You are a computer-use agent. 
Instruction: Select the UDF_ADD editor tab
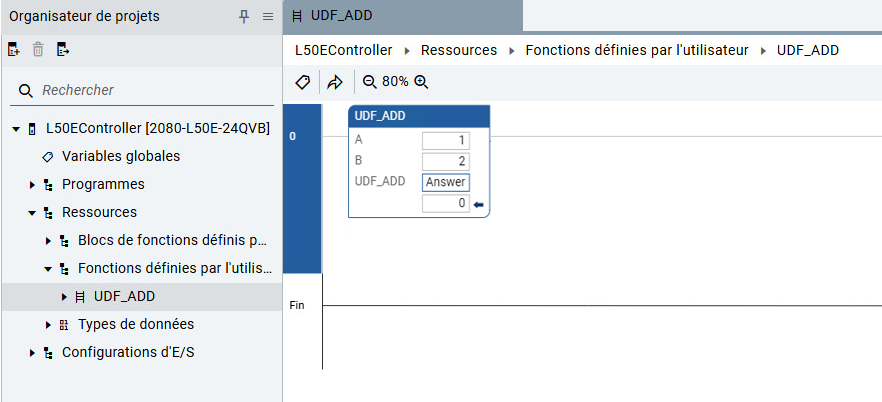(403, 16)
